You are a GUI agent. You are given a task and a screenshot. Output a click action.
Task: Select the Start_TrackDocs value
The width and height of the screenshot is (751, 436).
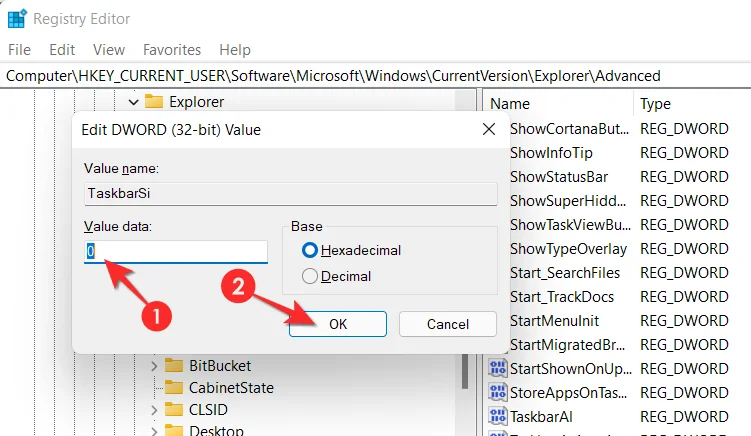(562, 297)
